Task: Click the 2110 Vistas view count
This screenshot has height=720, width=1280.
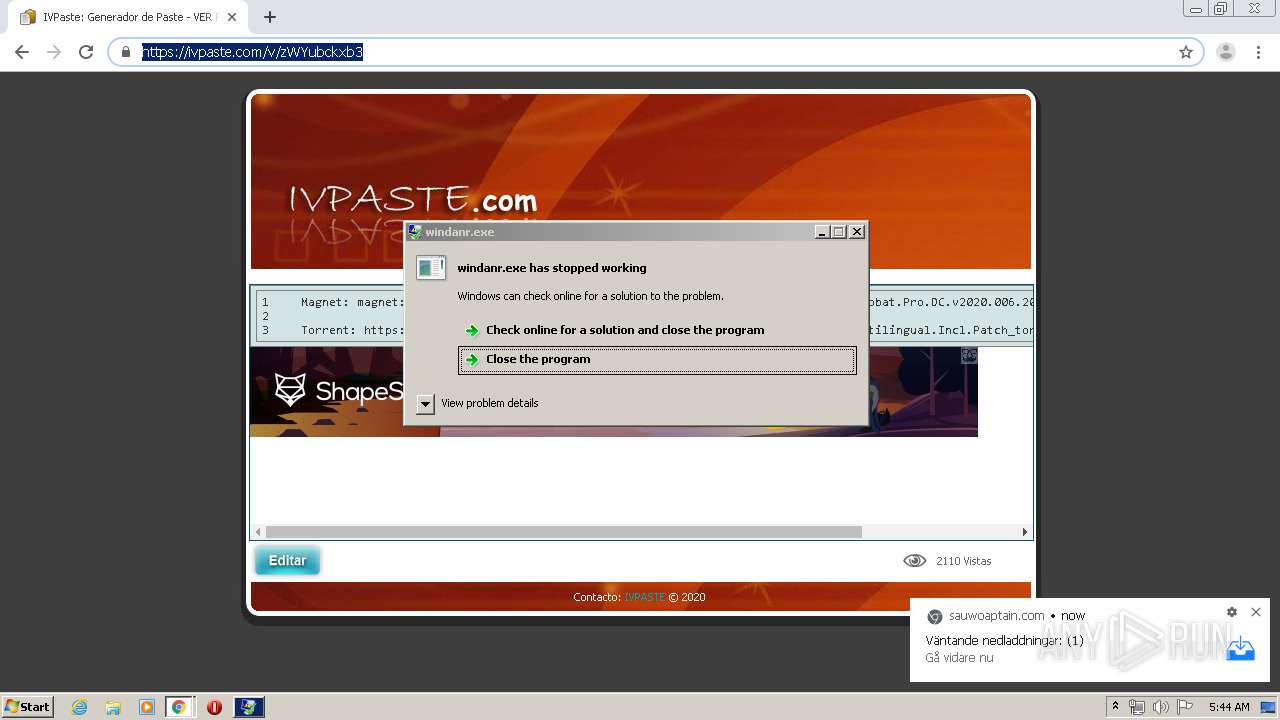Action: point(964,561)
